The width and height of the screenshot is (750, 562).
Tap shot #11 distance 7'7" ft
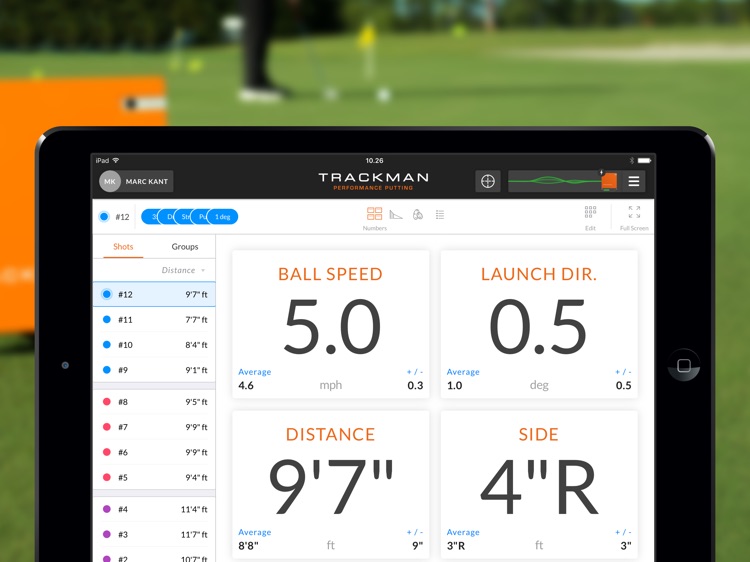pyautogui.click(x=196, y=320)
